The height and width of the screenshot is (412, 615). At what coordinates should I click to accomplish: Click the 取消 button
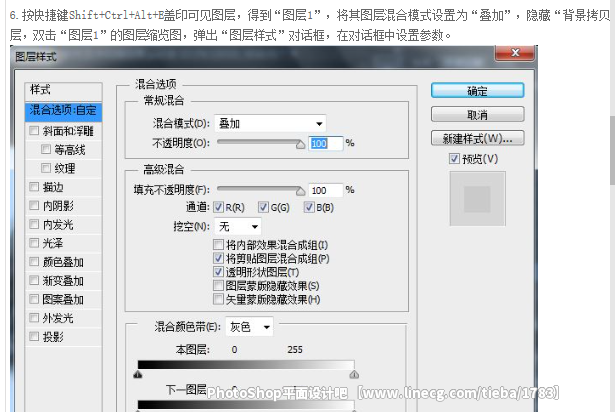tap(477, 115)
